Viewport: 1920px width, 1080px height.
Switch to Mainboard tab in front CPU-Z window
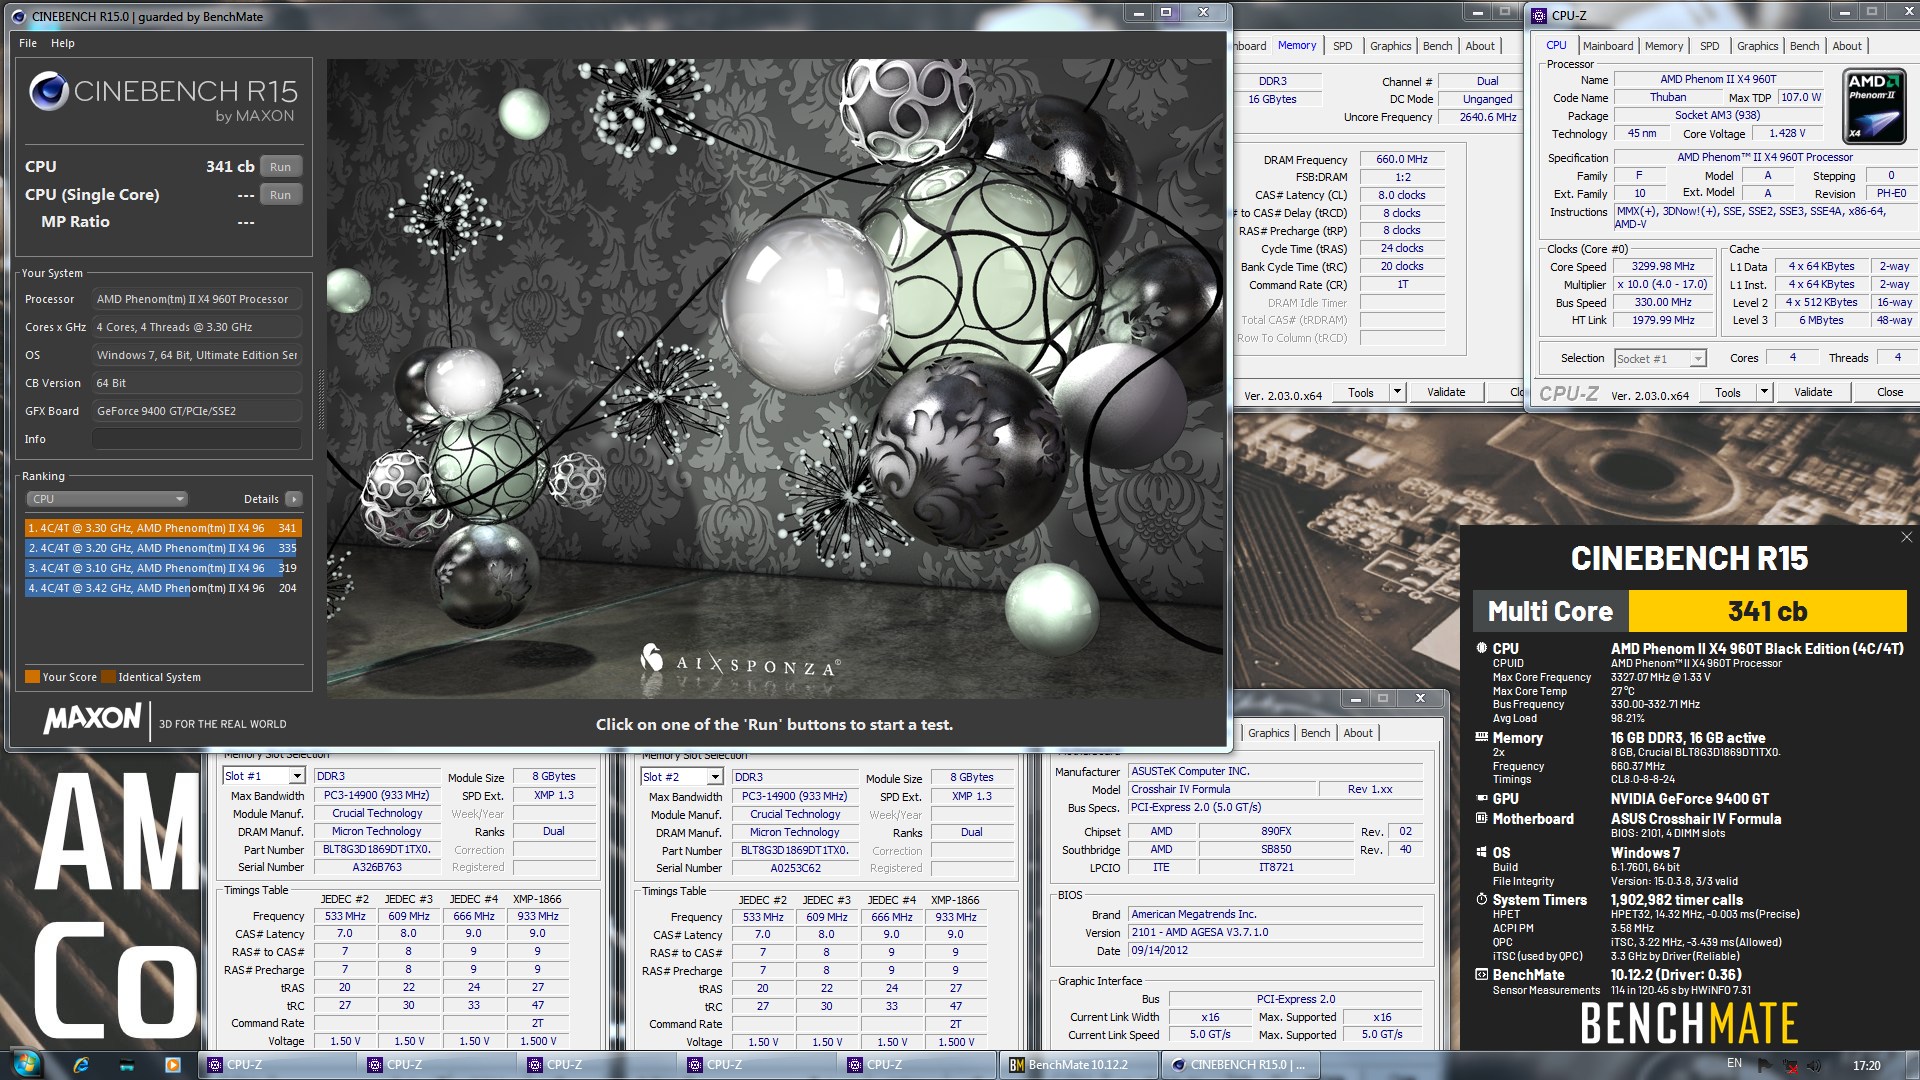pos(1607,46)
